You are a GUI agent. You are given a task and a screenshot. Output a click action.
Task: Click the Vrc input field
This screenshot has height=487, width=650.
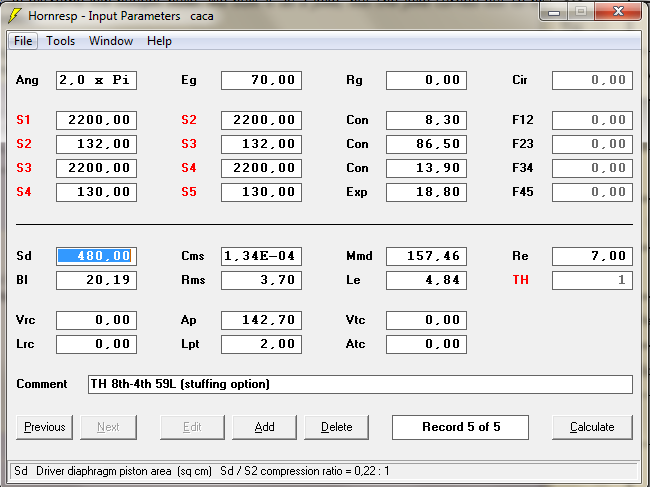[x=96, y=320]
